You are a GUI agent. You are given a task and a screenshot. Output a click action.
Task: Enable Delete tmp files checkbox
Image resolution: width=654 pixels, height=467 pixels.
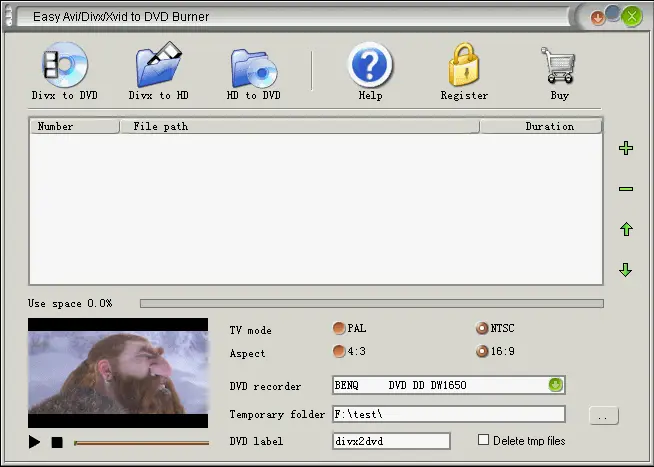pyautogui.click(x=484, y=440)
